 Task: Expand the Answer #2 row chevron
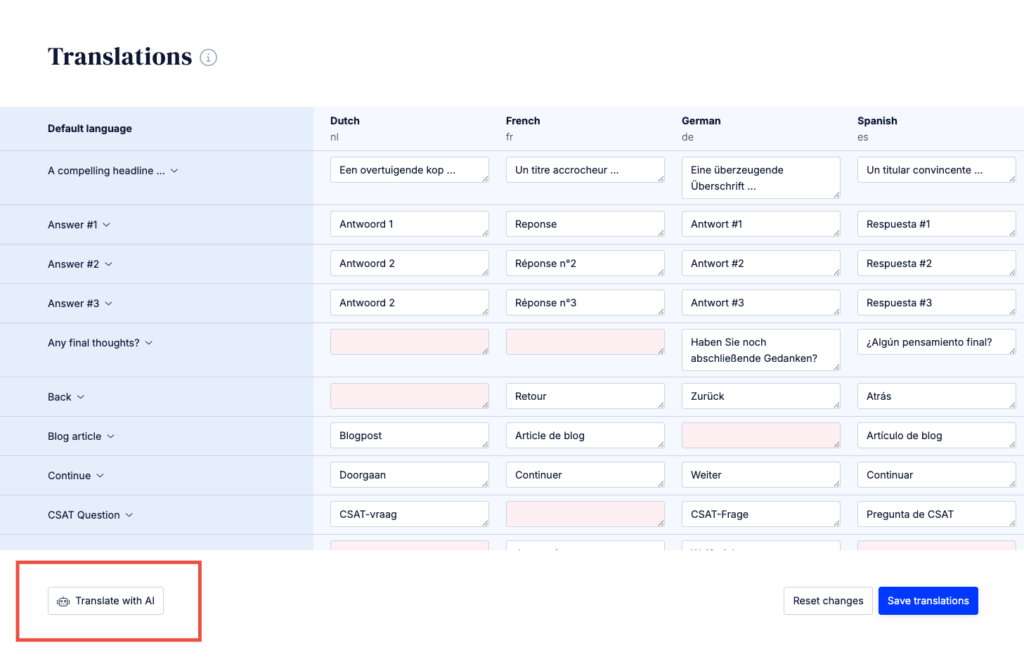coord(108,264)
